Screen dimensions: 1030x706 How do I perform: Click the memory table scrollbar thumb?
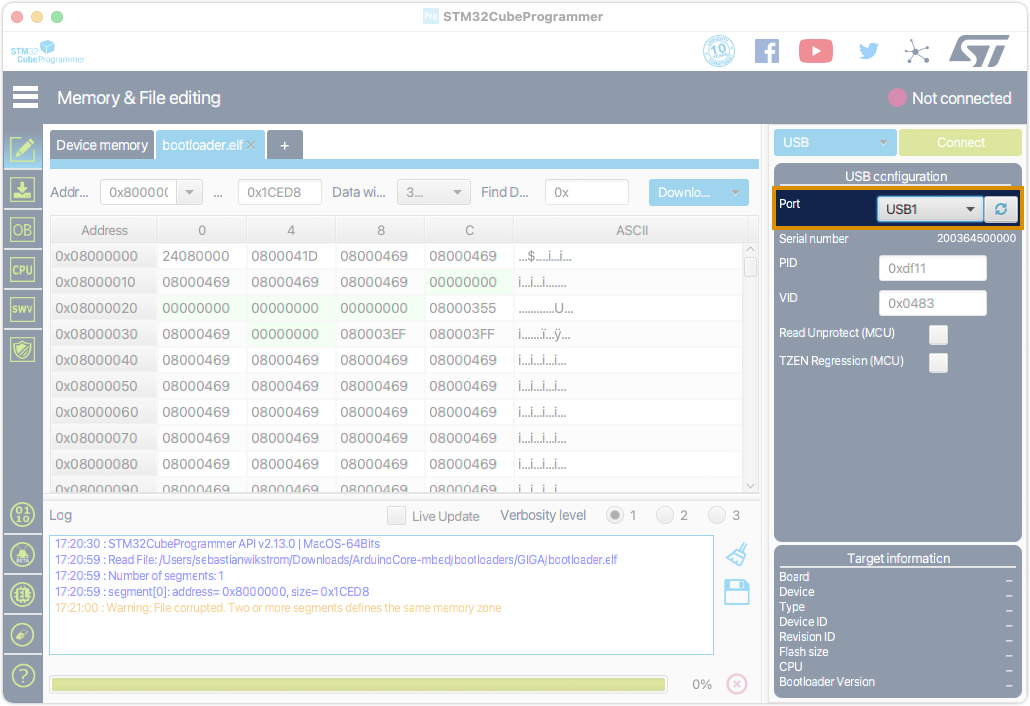(x=750, y=267)
